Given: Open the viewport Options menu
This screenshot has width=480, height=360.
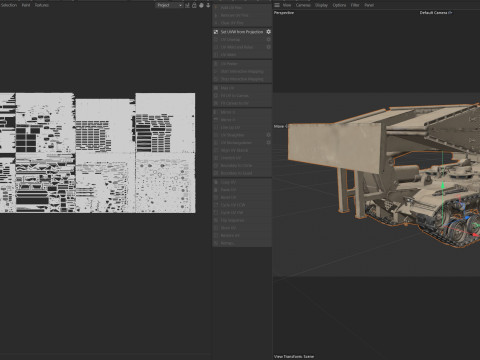Looking at the screenshot, I should click(x=339, y=5).
